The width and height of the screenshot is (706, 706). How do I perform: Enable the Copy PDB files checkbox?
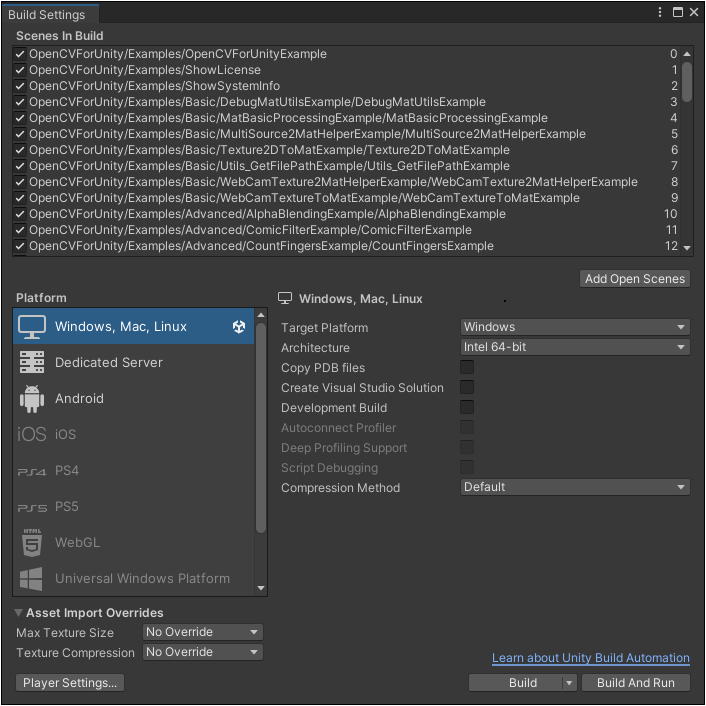point(467,367)
